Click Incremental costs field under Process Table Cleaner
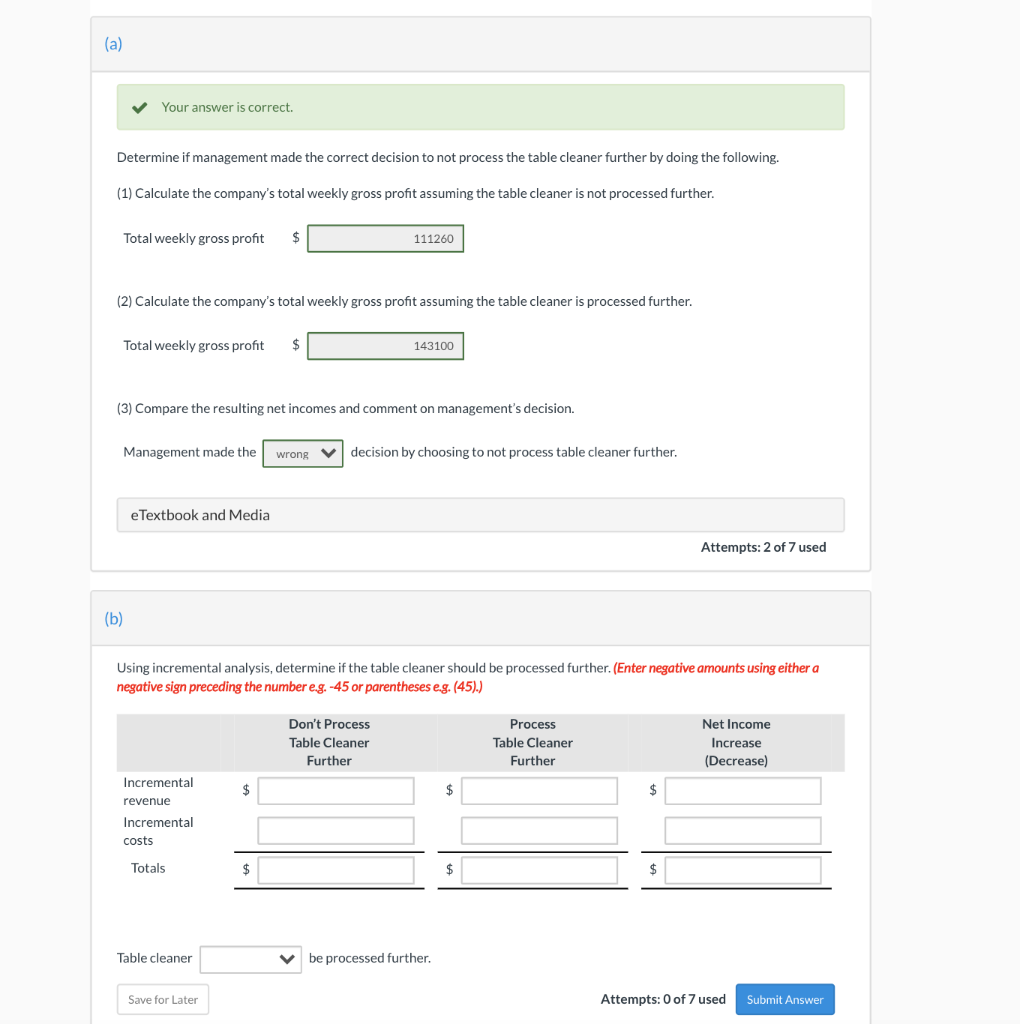 click(x=539, y=831)
